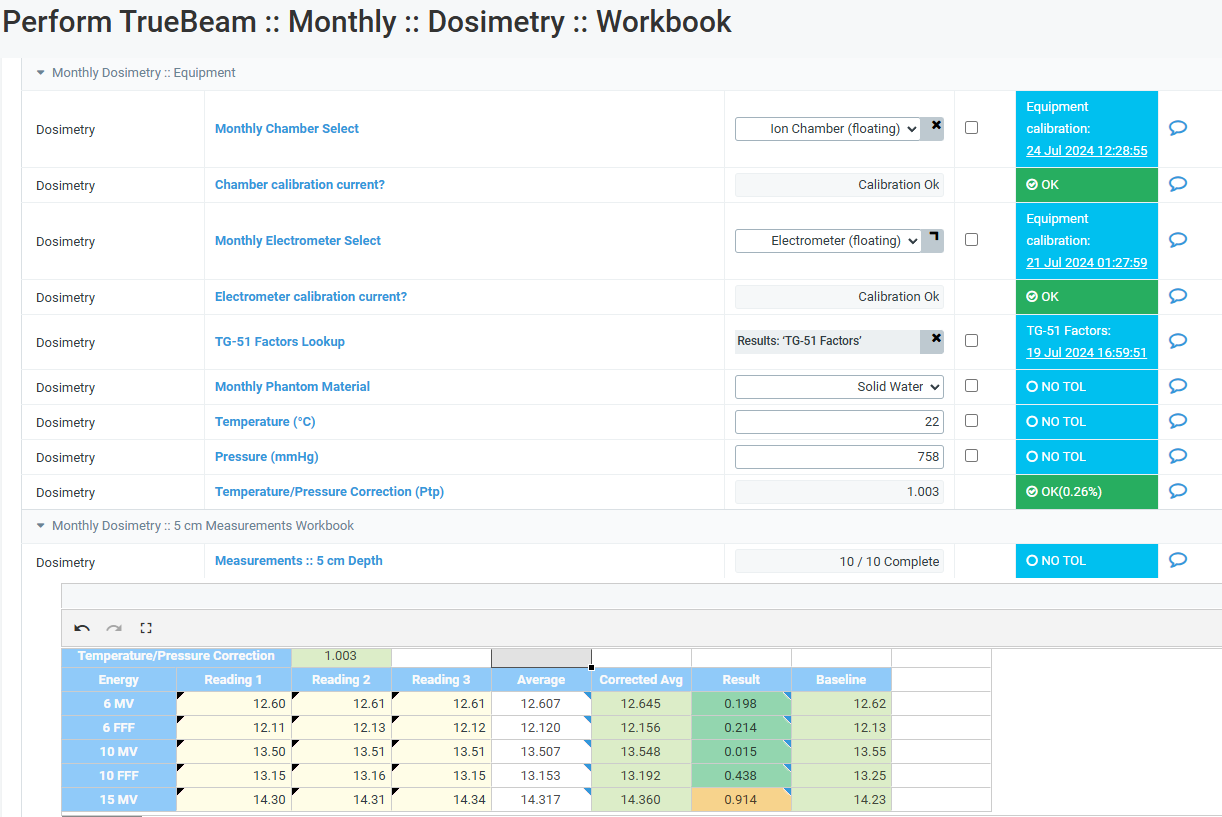Toggle spreadsheet fullscreen icon
Image resolution: width=1222 pixels, height=817 pixels.
(x=146, y=628)
